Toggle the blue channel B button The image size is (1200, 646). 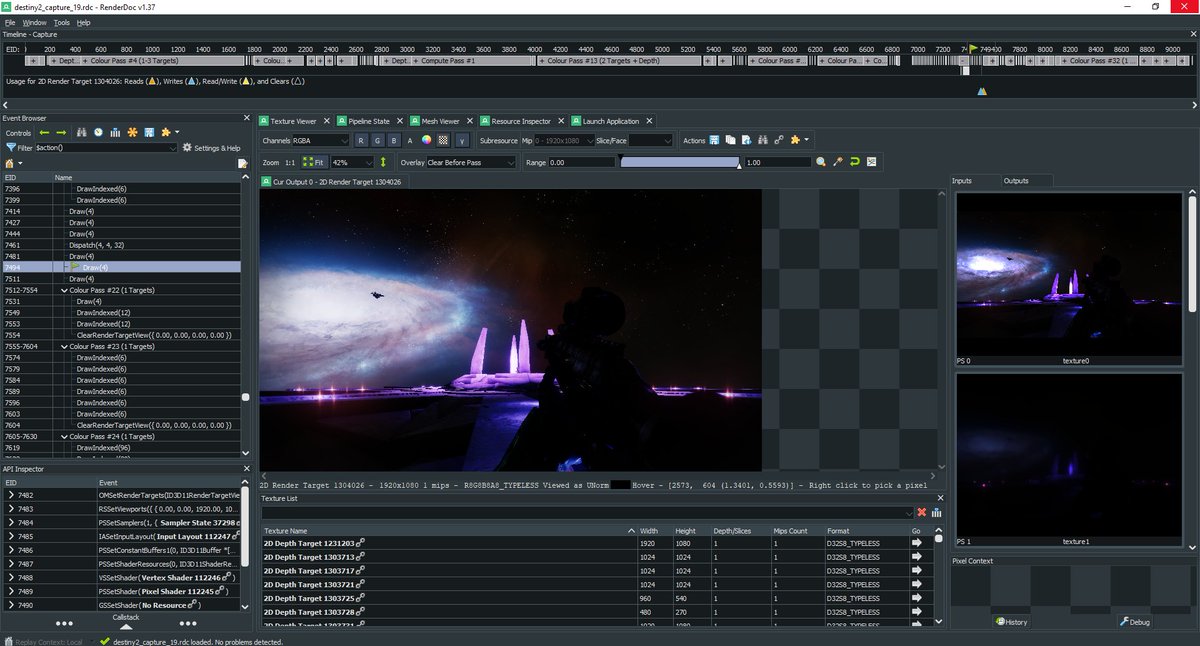coord(394,140)
